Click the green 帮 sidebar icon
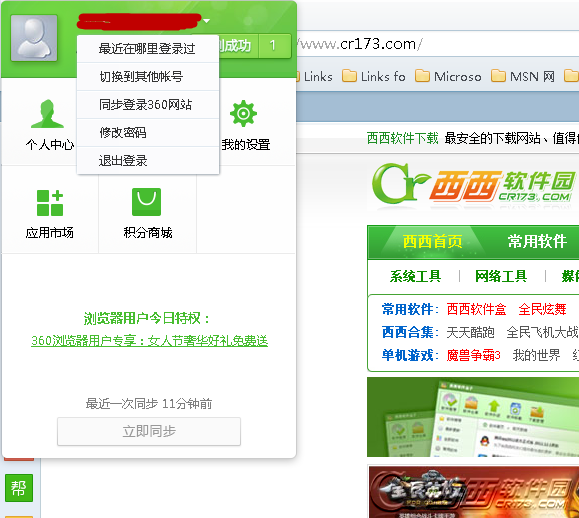 pos(19,488)
